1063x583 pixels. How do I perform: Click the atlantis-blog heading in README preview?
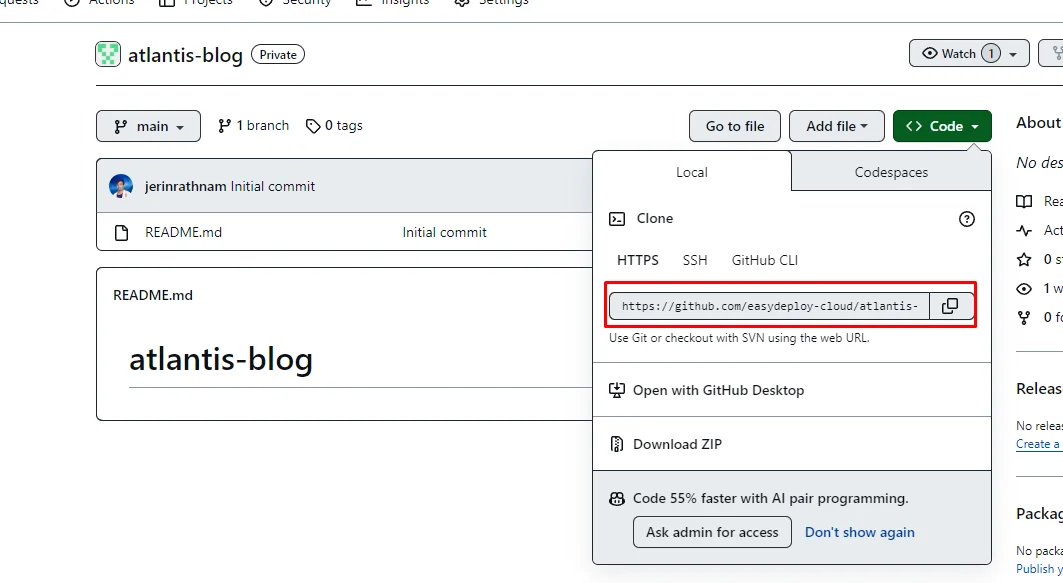click(x=221, y=359)
